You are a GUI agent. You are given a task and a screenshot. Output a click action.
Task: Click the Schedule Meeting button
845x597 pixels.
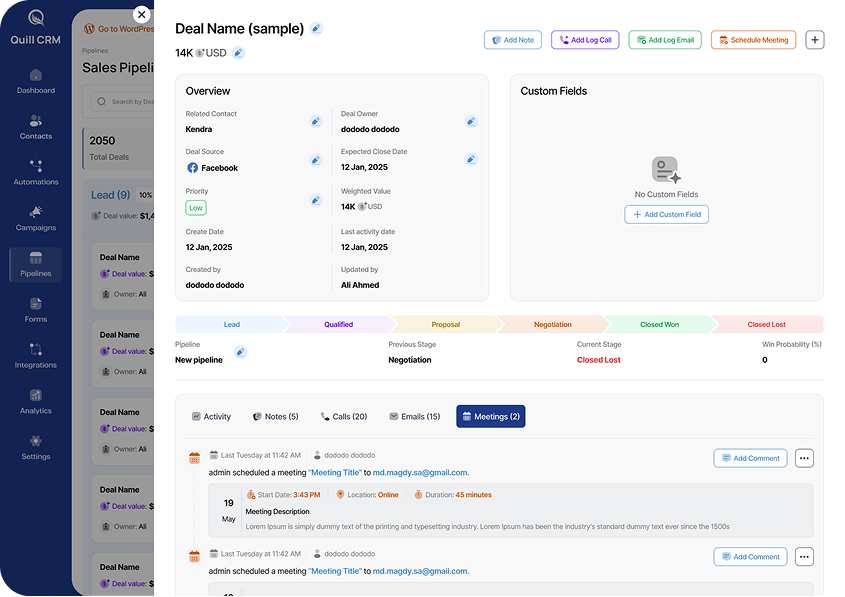click(753, 40)
